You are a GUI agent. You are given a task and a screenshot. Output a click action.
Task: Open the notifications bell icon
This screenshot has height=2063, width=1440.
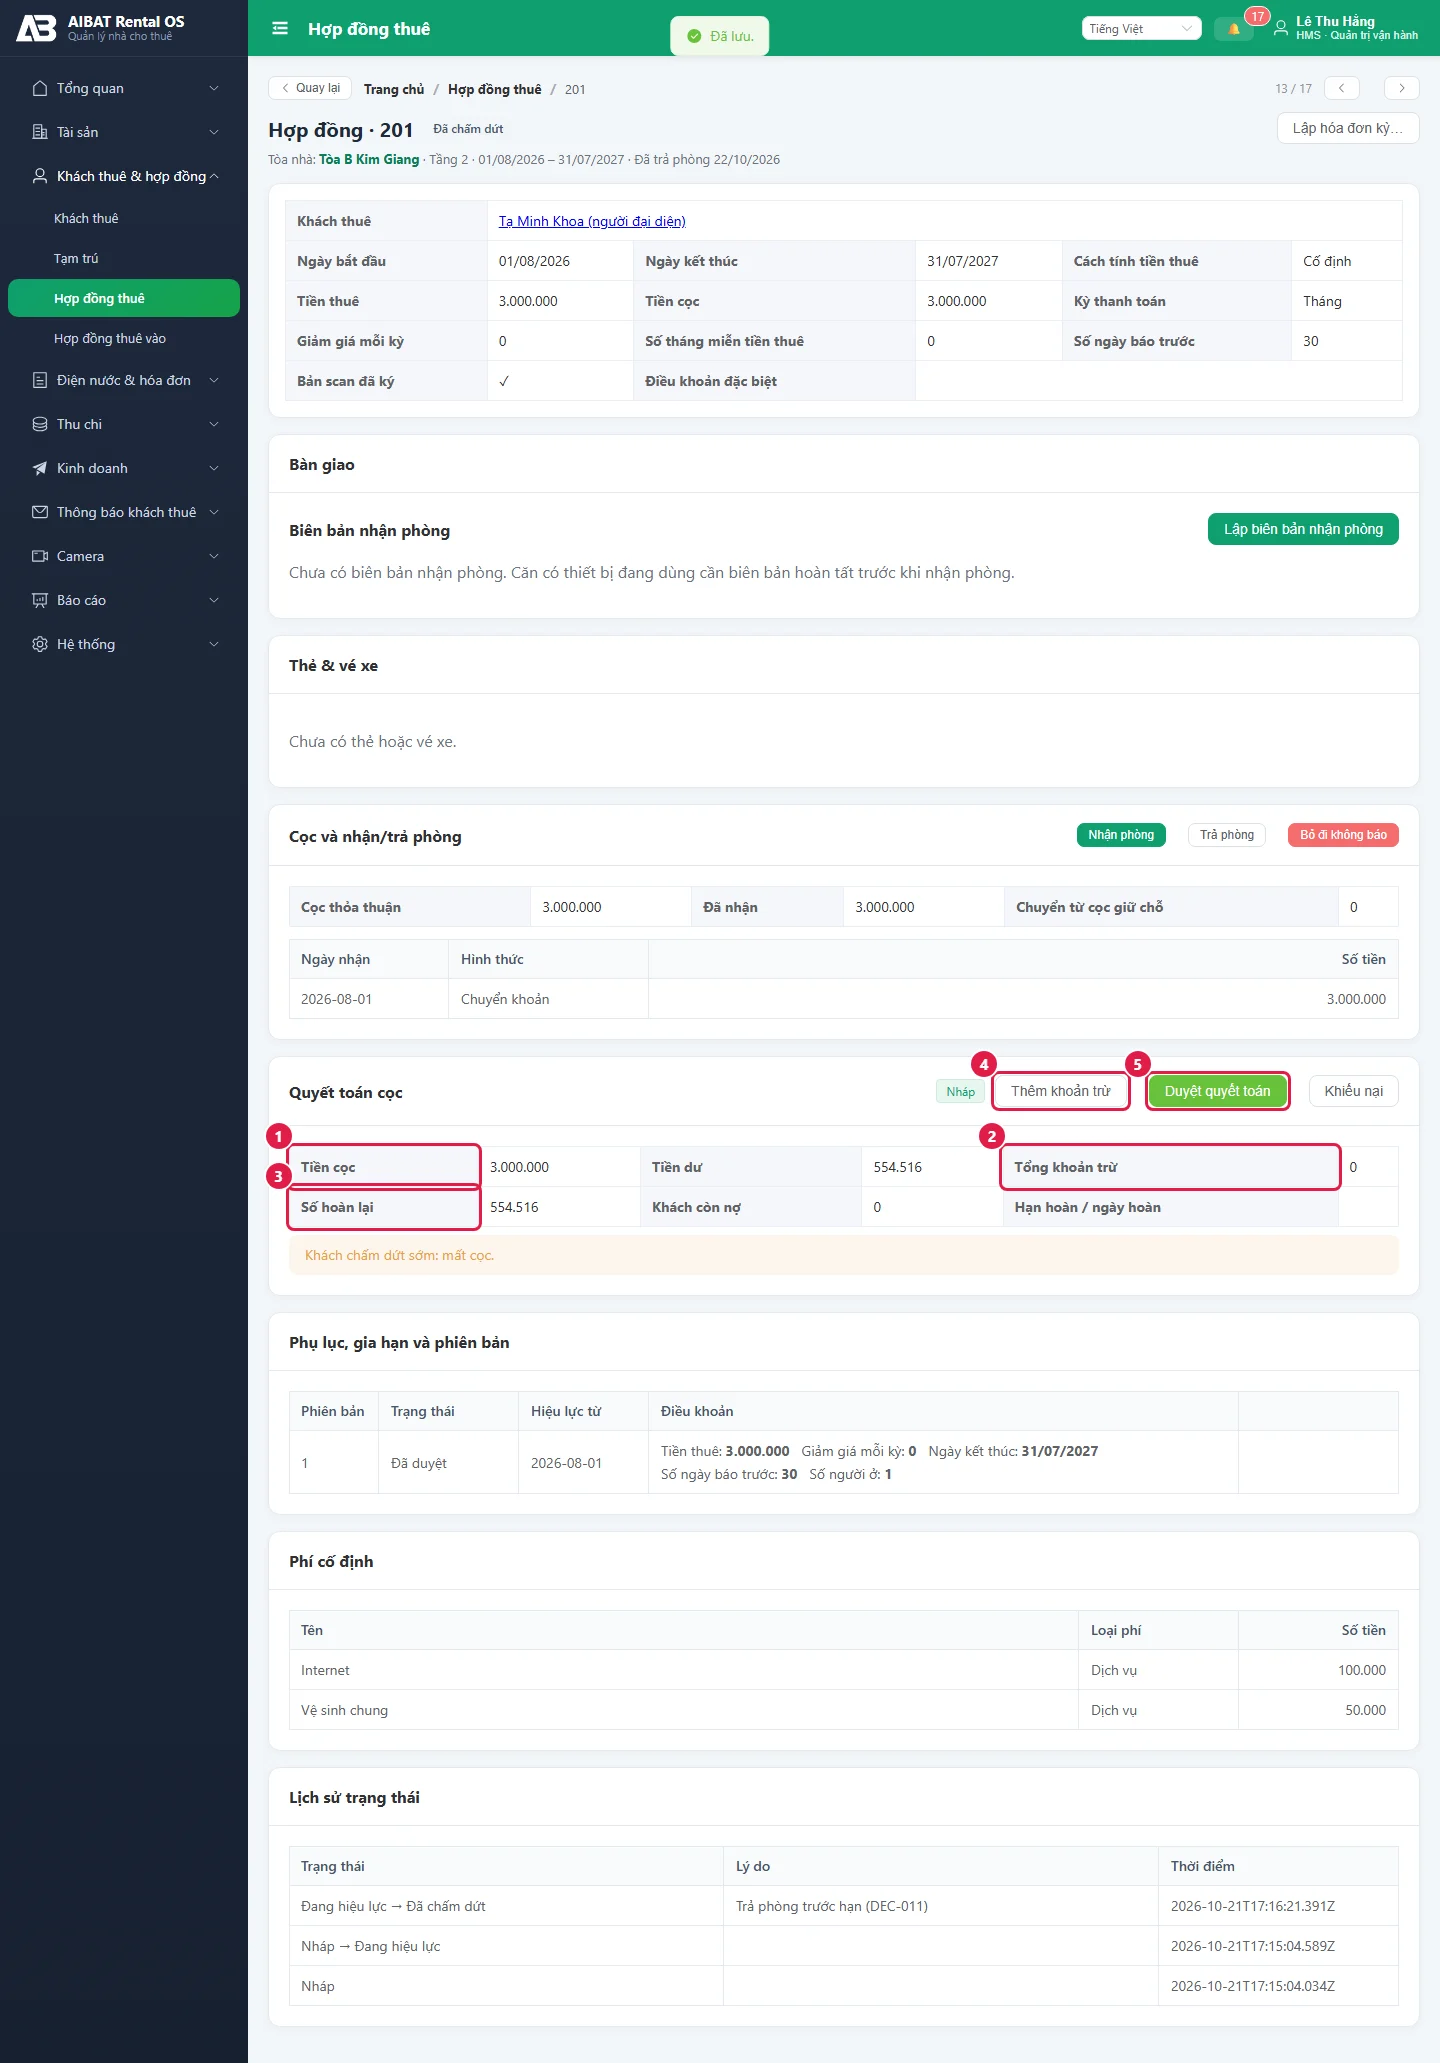[1234, 29]
